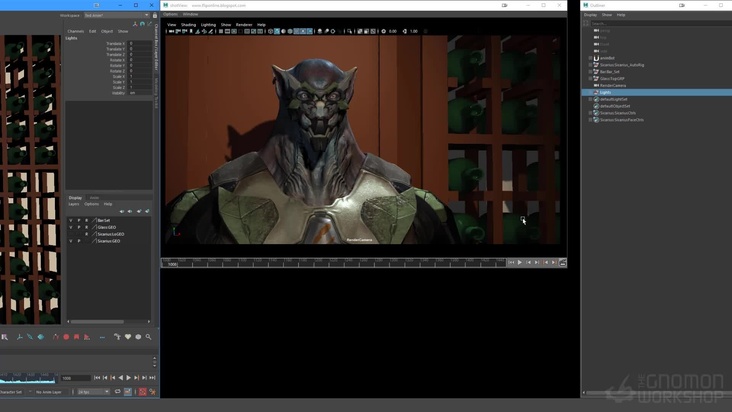The height and width of the screenshot is (412, 732).
Task: Click the search magnifier shelf icon
Action: click(x=149, y=337)
